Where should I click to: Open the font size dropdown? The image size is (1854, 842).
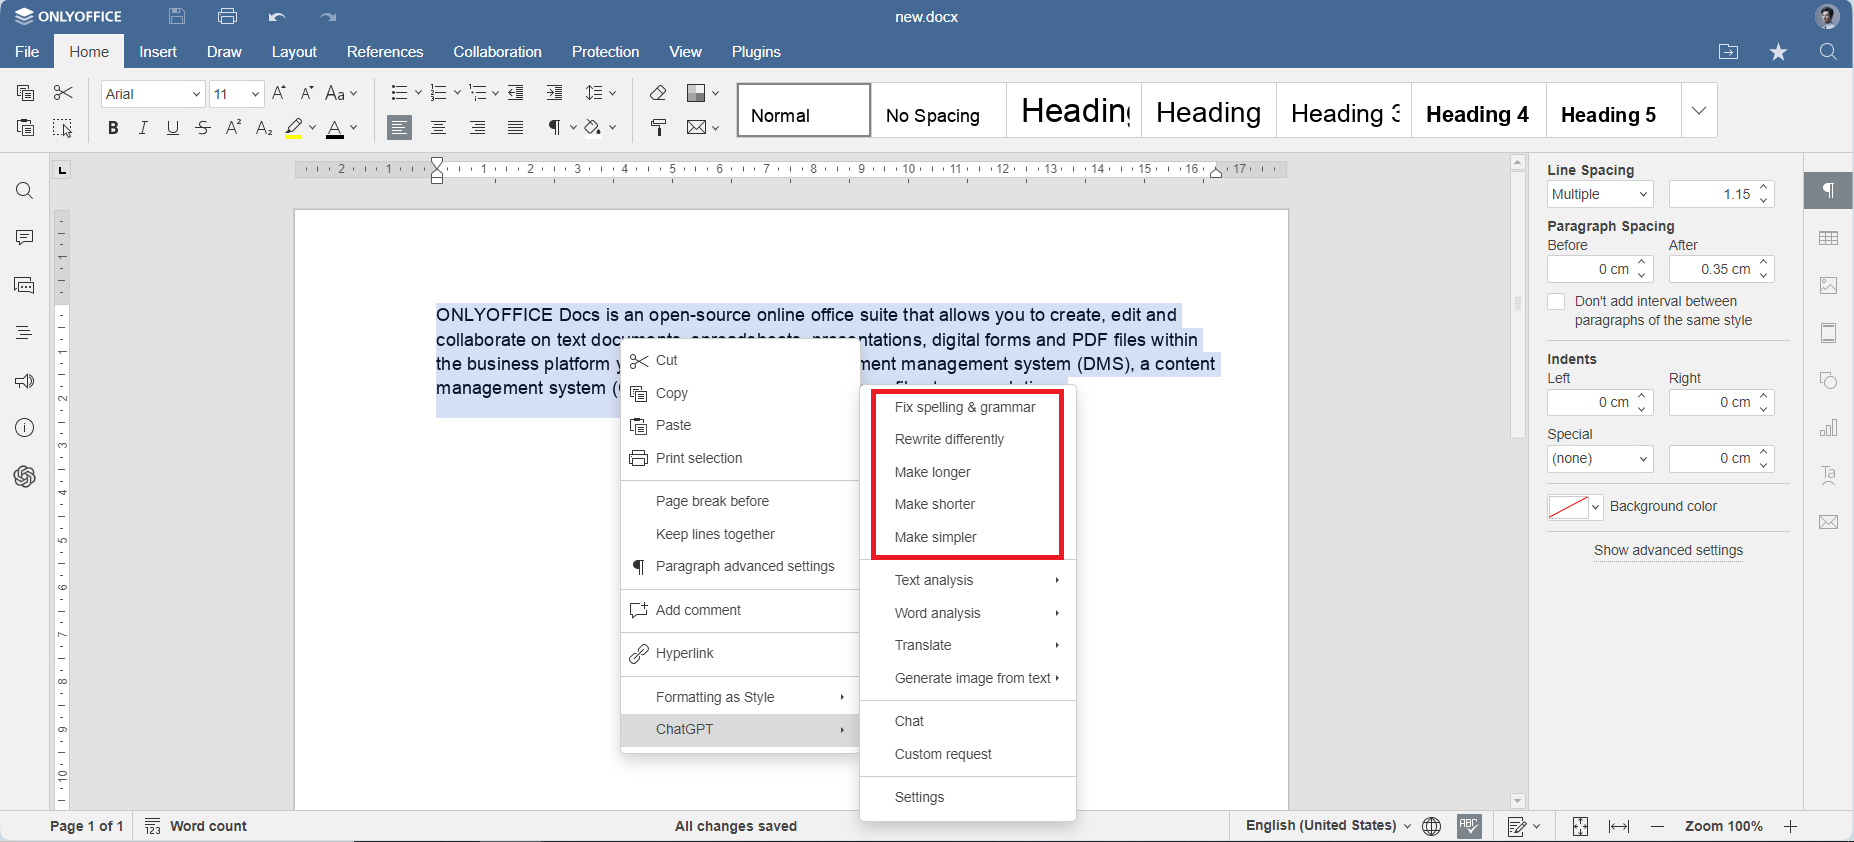point(255,94)
